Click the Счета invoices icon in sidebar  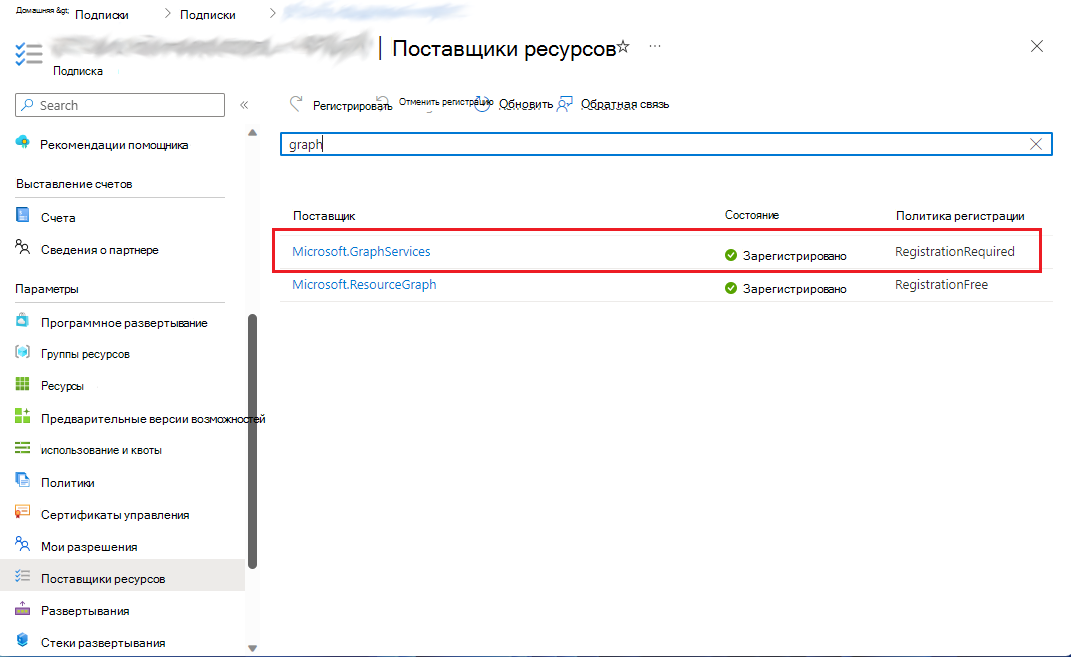click(x=24, y=216)
